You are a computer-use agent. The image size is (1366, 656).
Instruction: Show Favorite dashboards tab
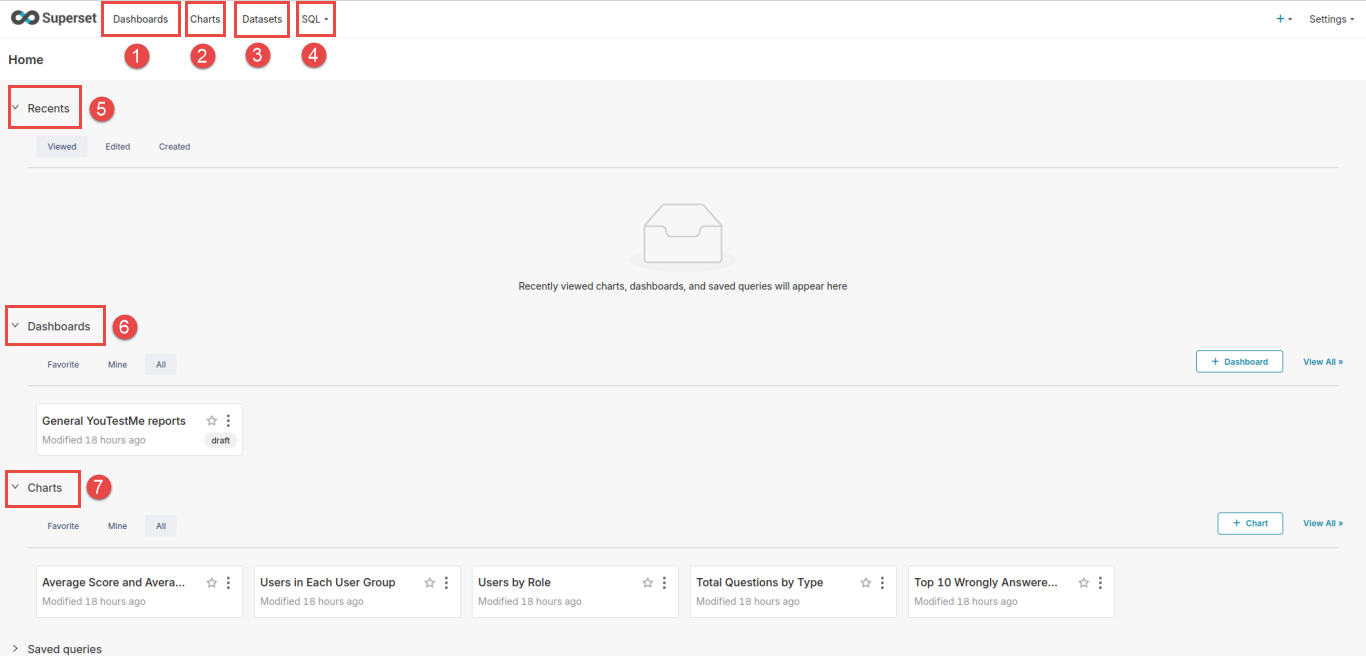[x=63, y=365]
